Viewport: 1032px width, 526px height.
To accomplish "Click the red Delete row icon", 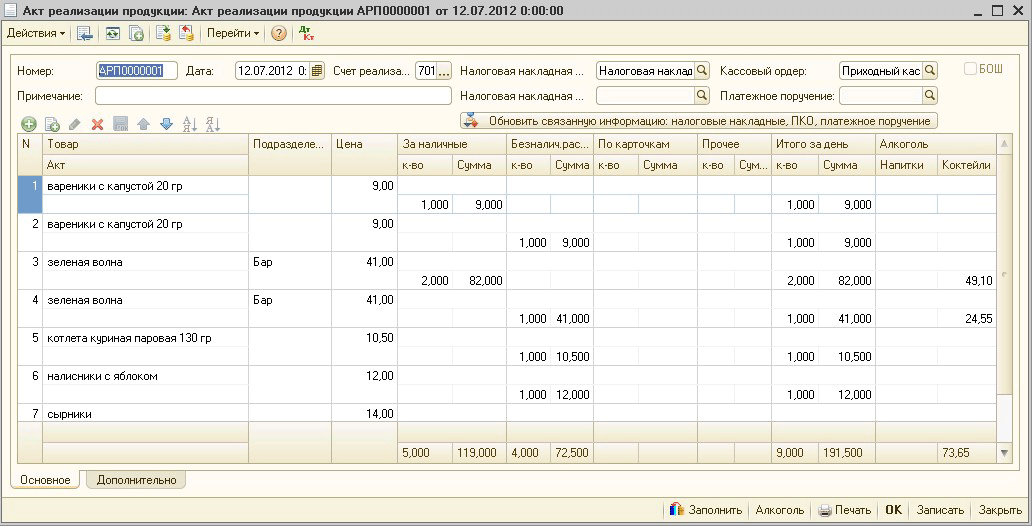I will 98,124.
